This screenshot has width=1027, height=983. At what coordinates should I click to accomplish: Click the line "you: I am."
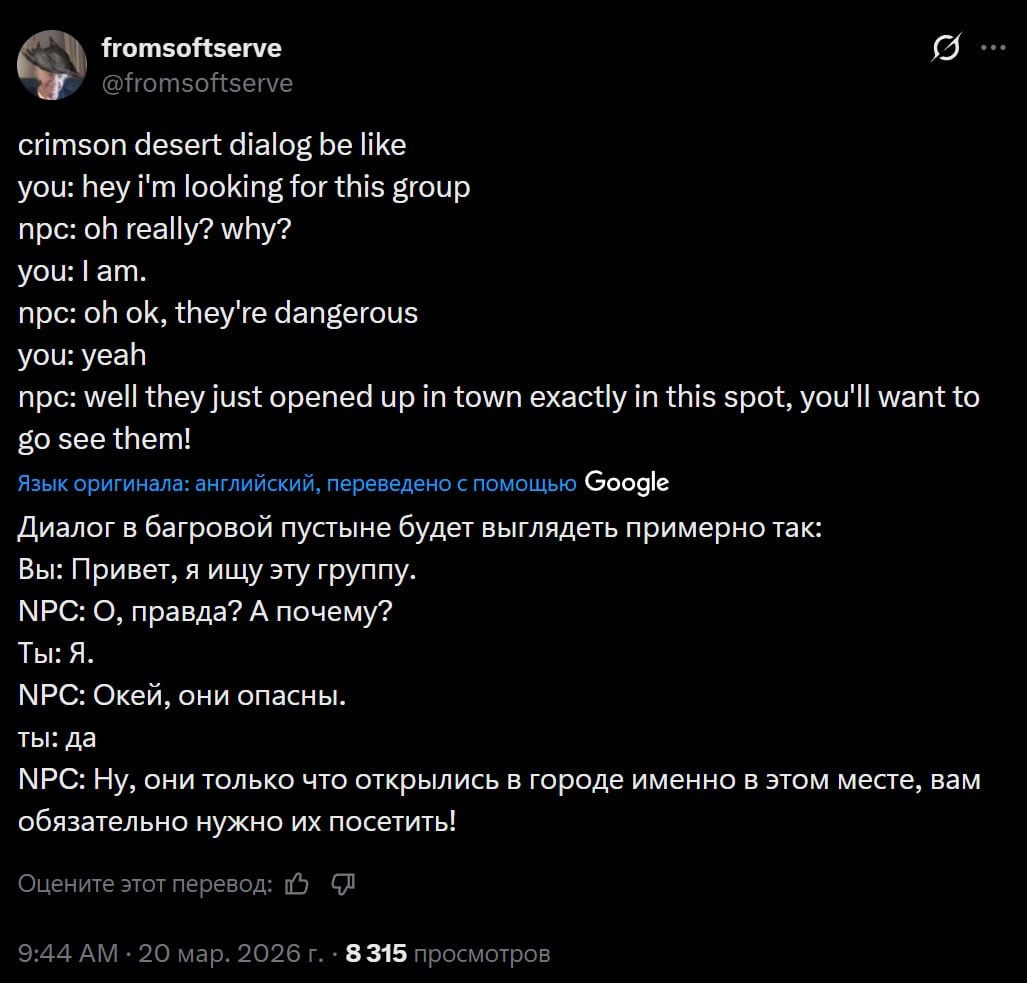83,271
